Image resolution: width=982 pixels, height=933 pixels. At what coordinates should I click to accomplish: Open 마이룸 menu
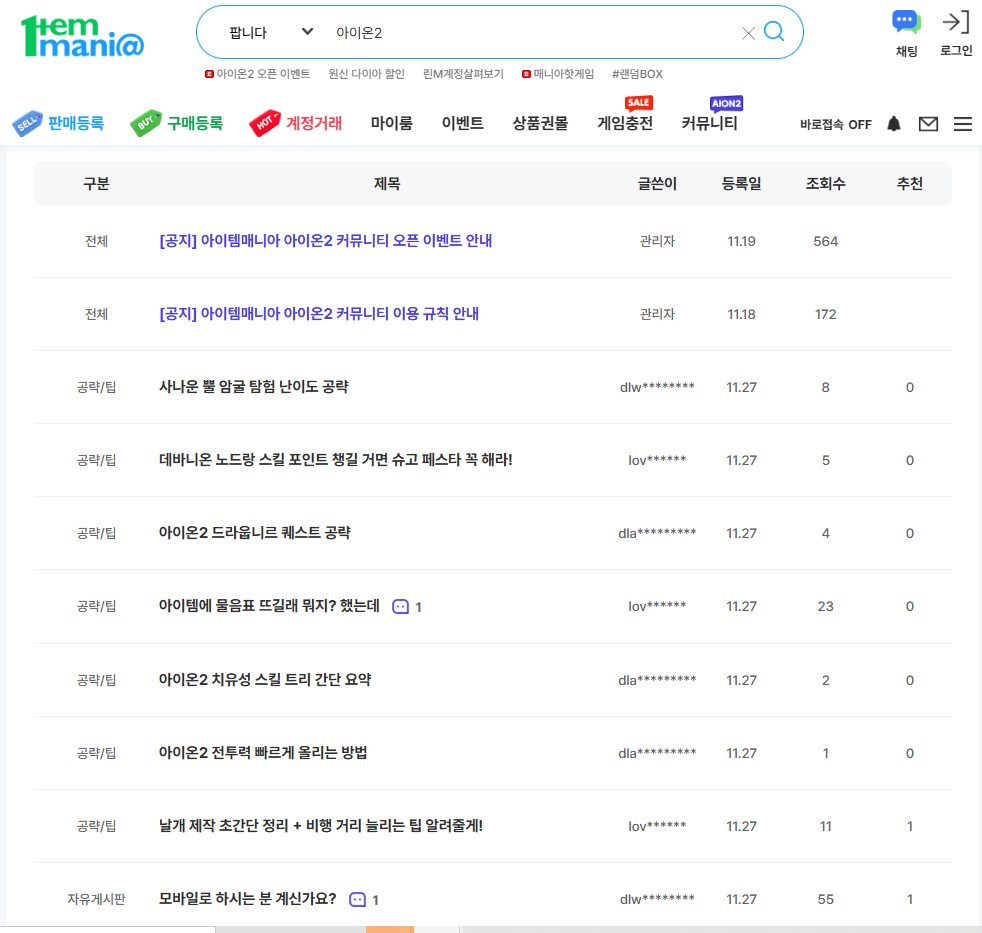click(x=391, y=123)
